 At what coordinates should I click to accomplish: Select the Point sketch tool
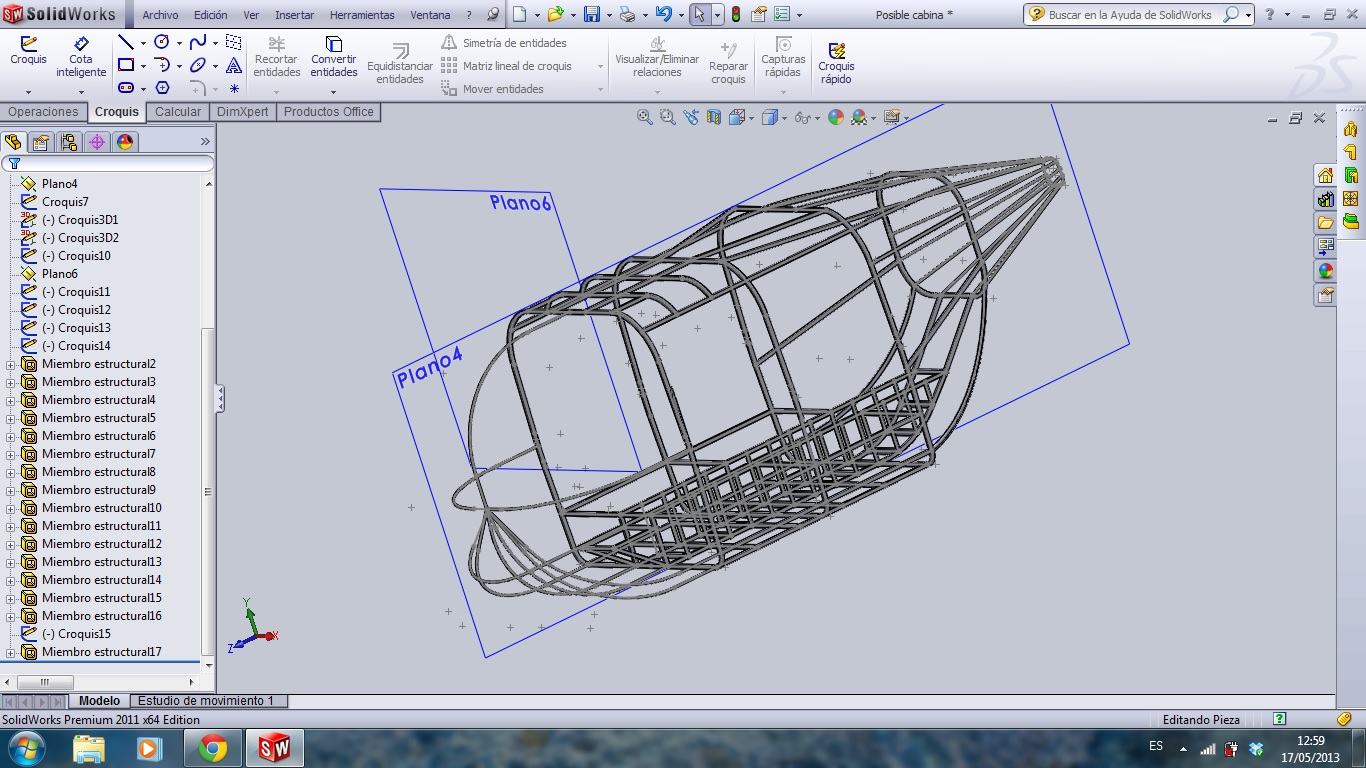coord(233,88)
